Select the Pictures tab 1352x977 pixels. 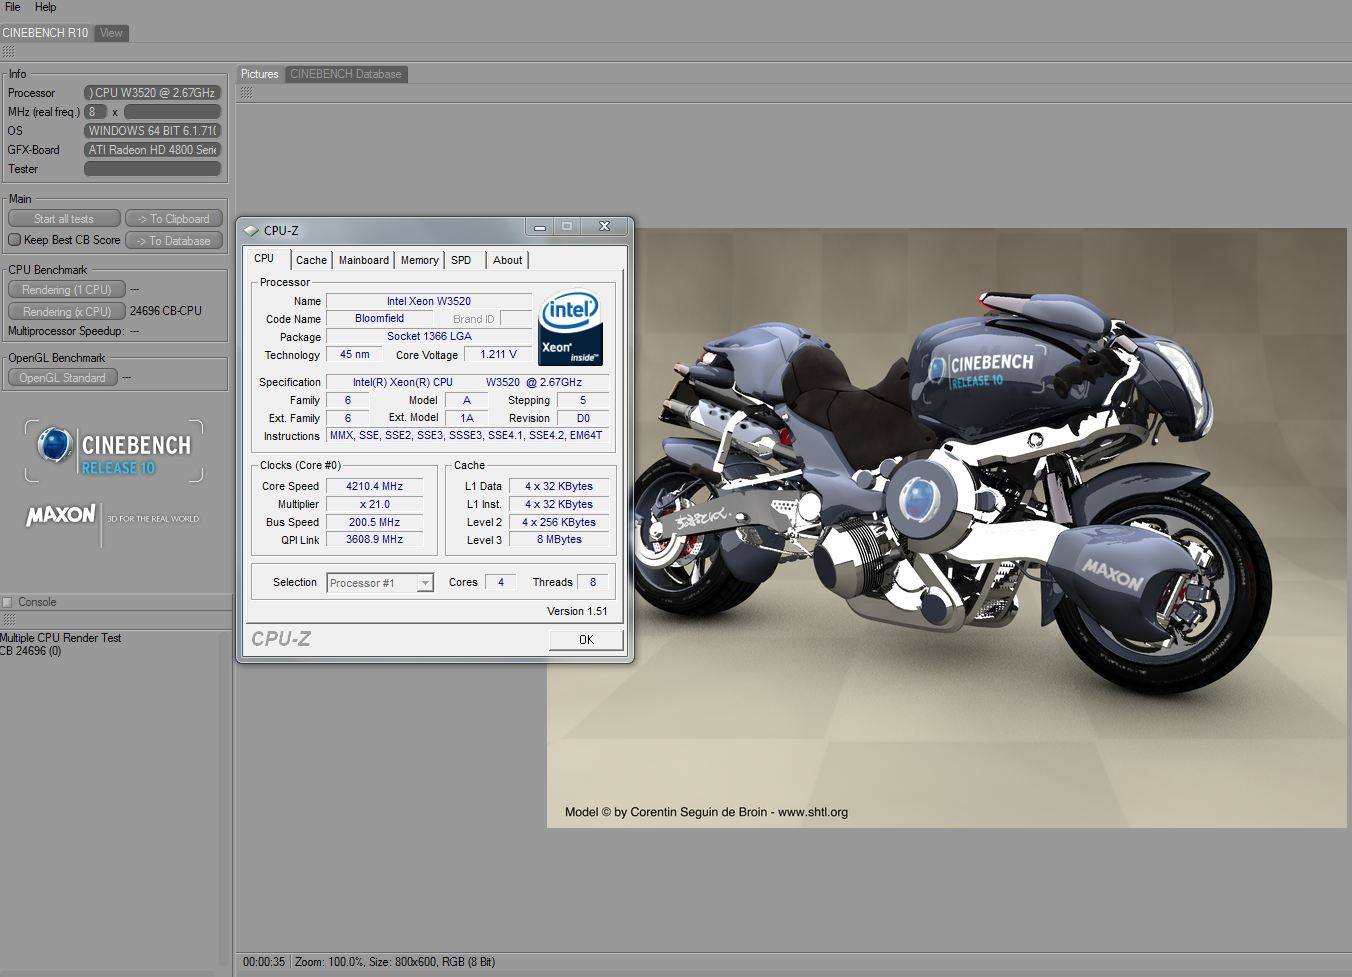(x=260, y=74)
